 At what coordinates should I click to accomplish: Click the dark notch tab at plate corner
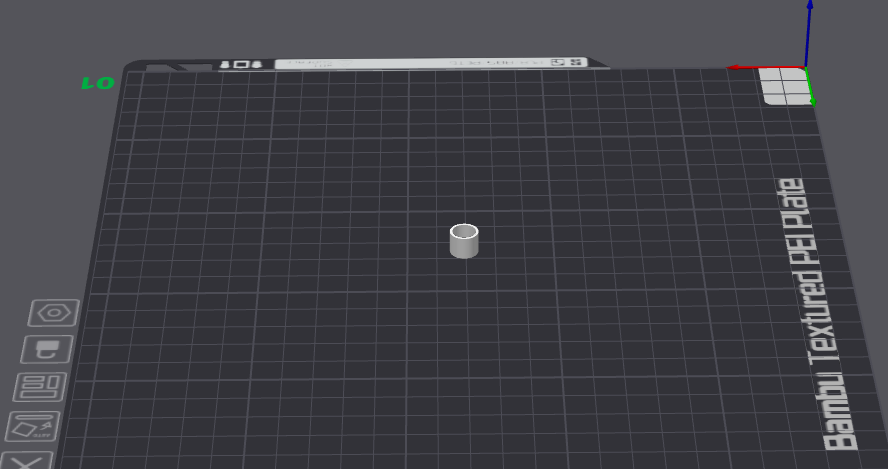(x=179, y=67)
